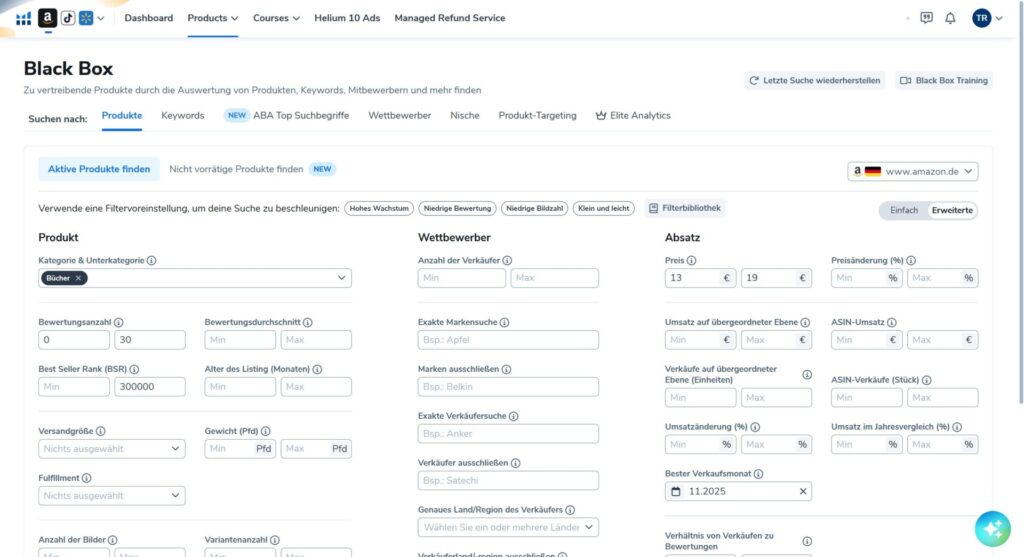Click the BSR max field showing 300000
1024x557 pixels.
150,387
